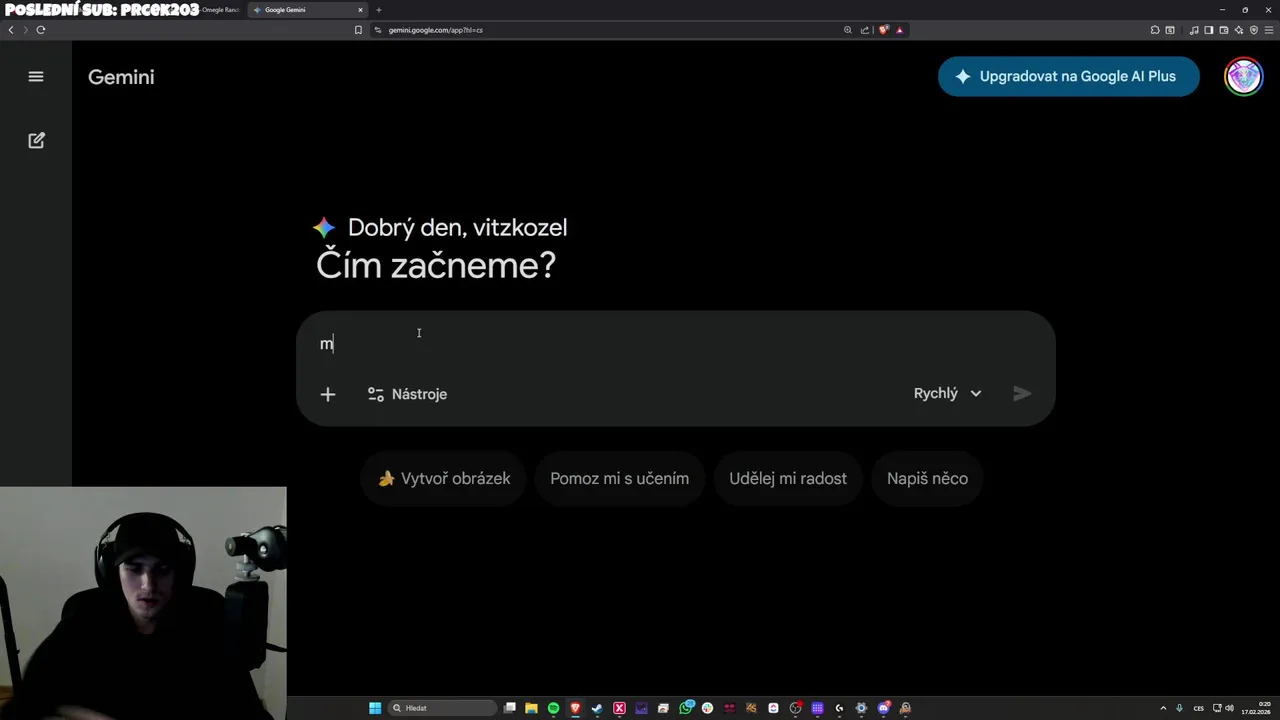The image size is (1280, 720).
Task: Open the Brave Wallet icon
Action: click(x=1224, y=30)
